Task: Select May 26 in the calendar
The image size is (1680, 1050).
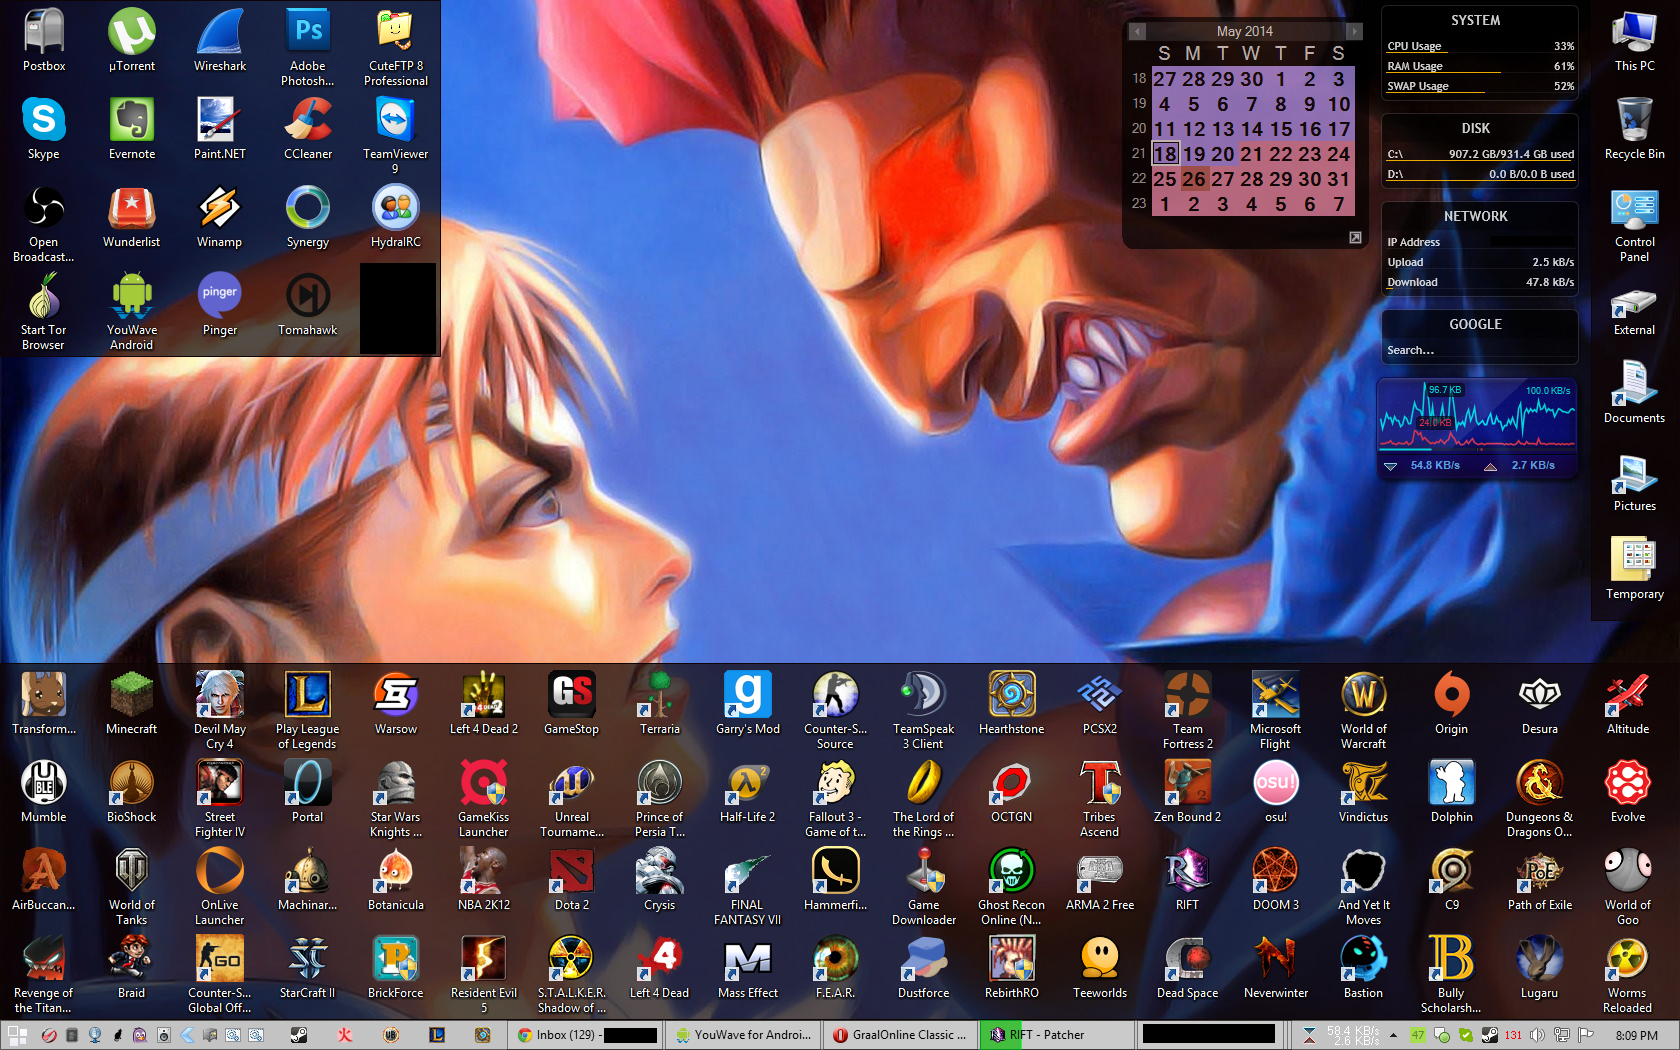Action: coord(1194,179)
